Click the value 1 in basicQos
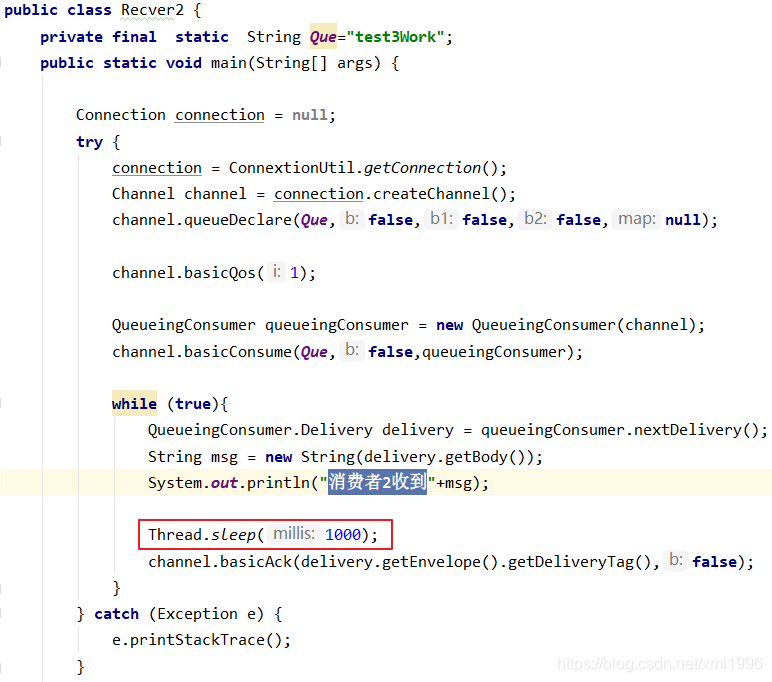 point(294,273)
